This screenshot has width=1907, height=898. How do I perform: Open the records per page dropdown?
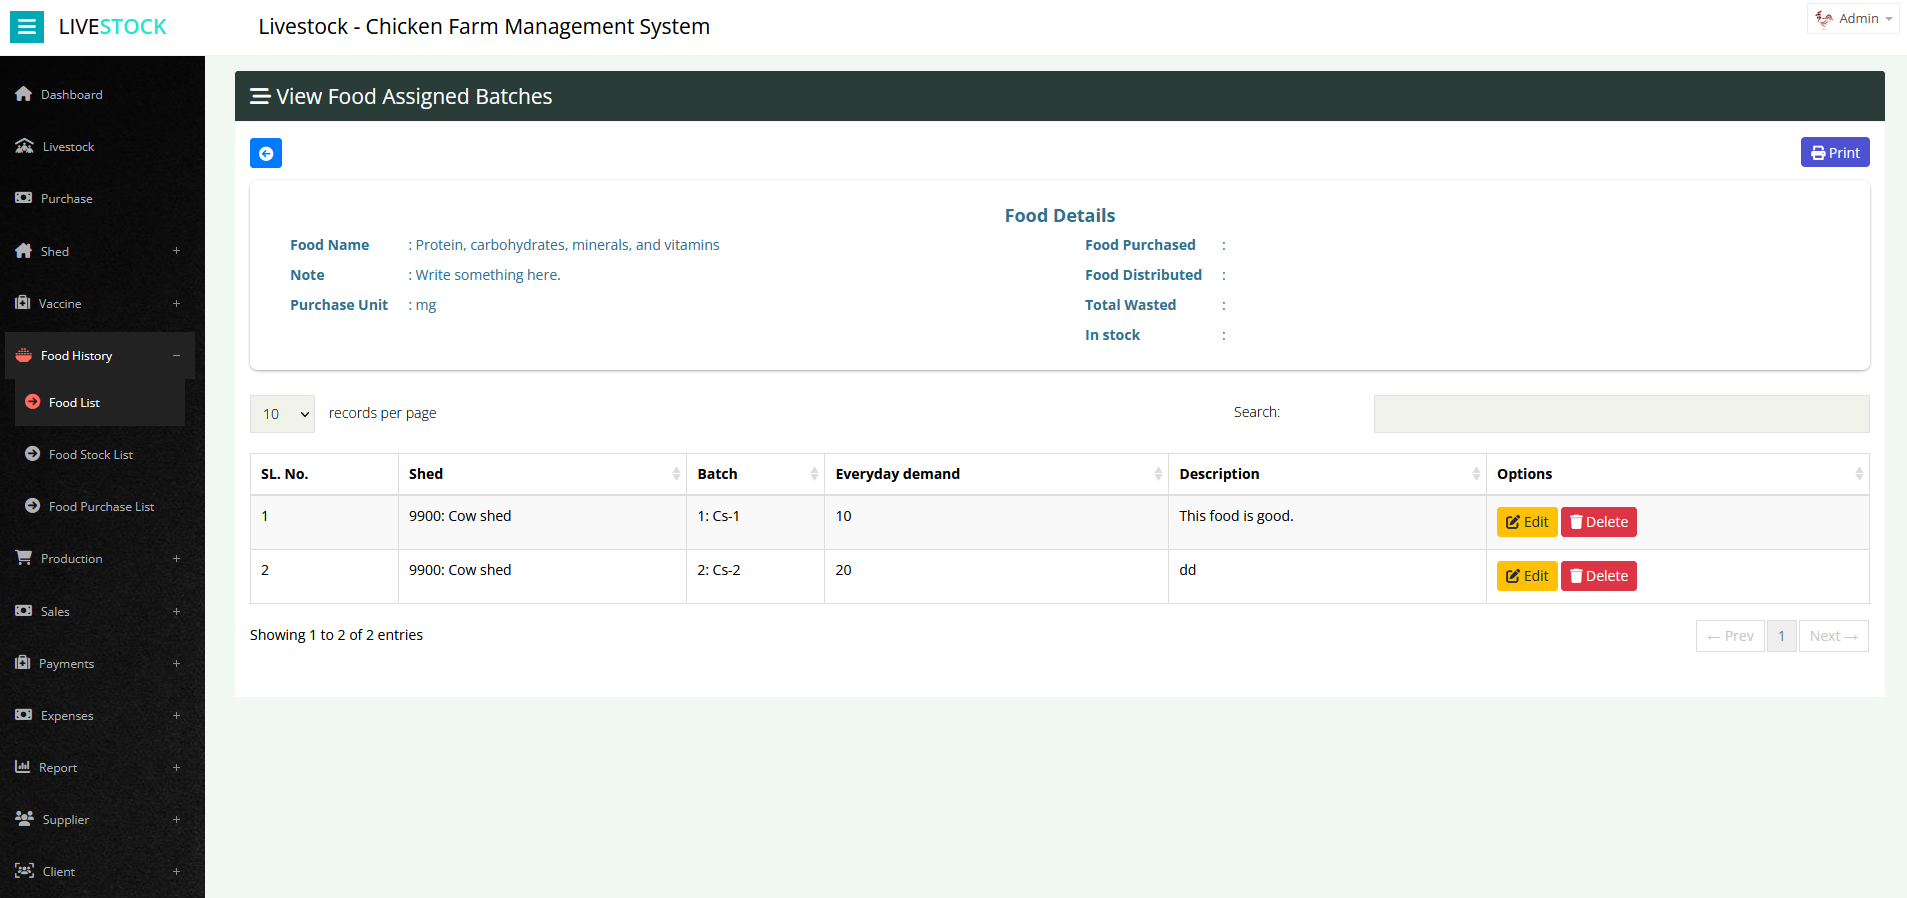coord(282,414)
